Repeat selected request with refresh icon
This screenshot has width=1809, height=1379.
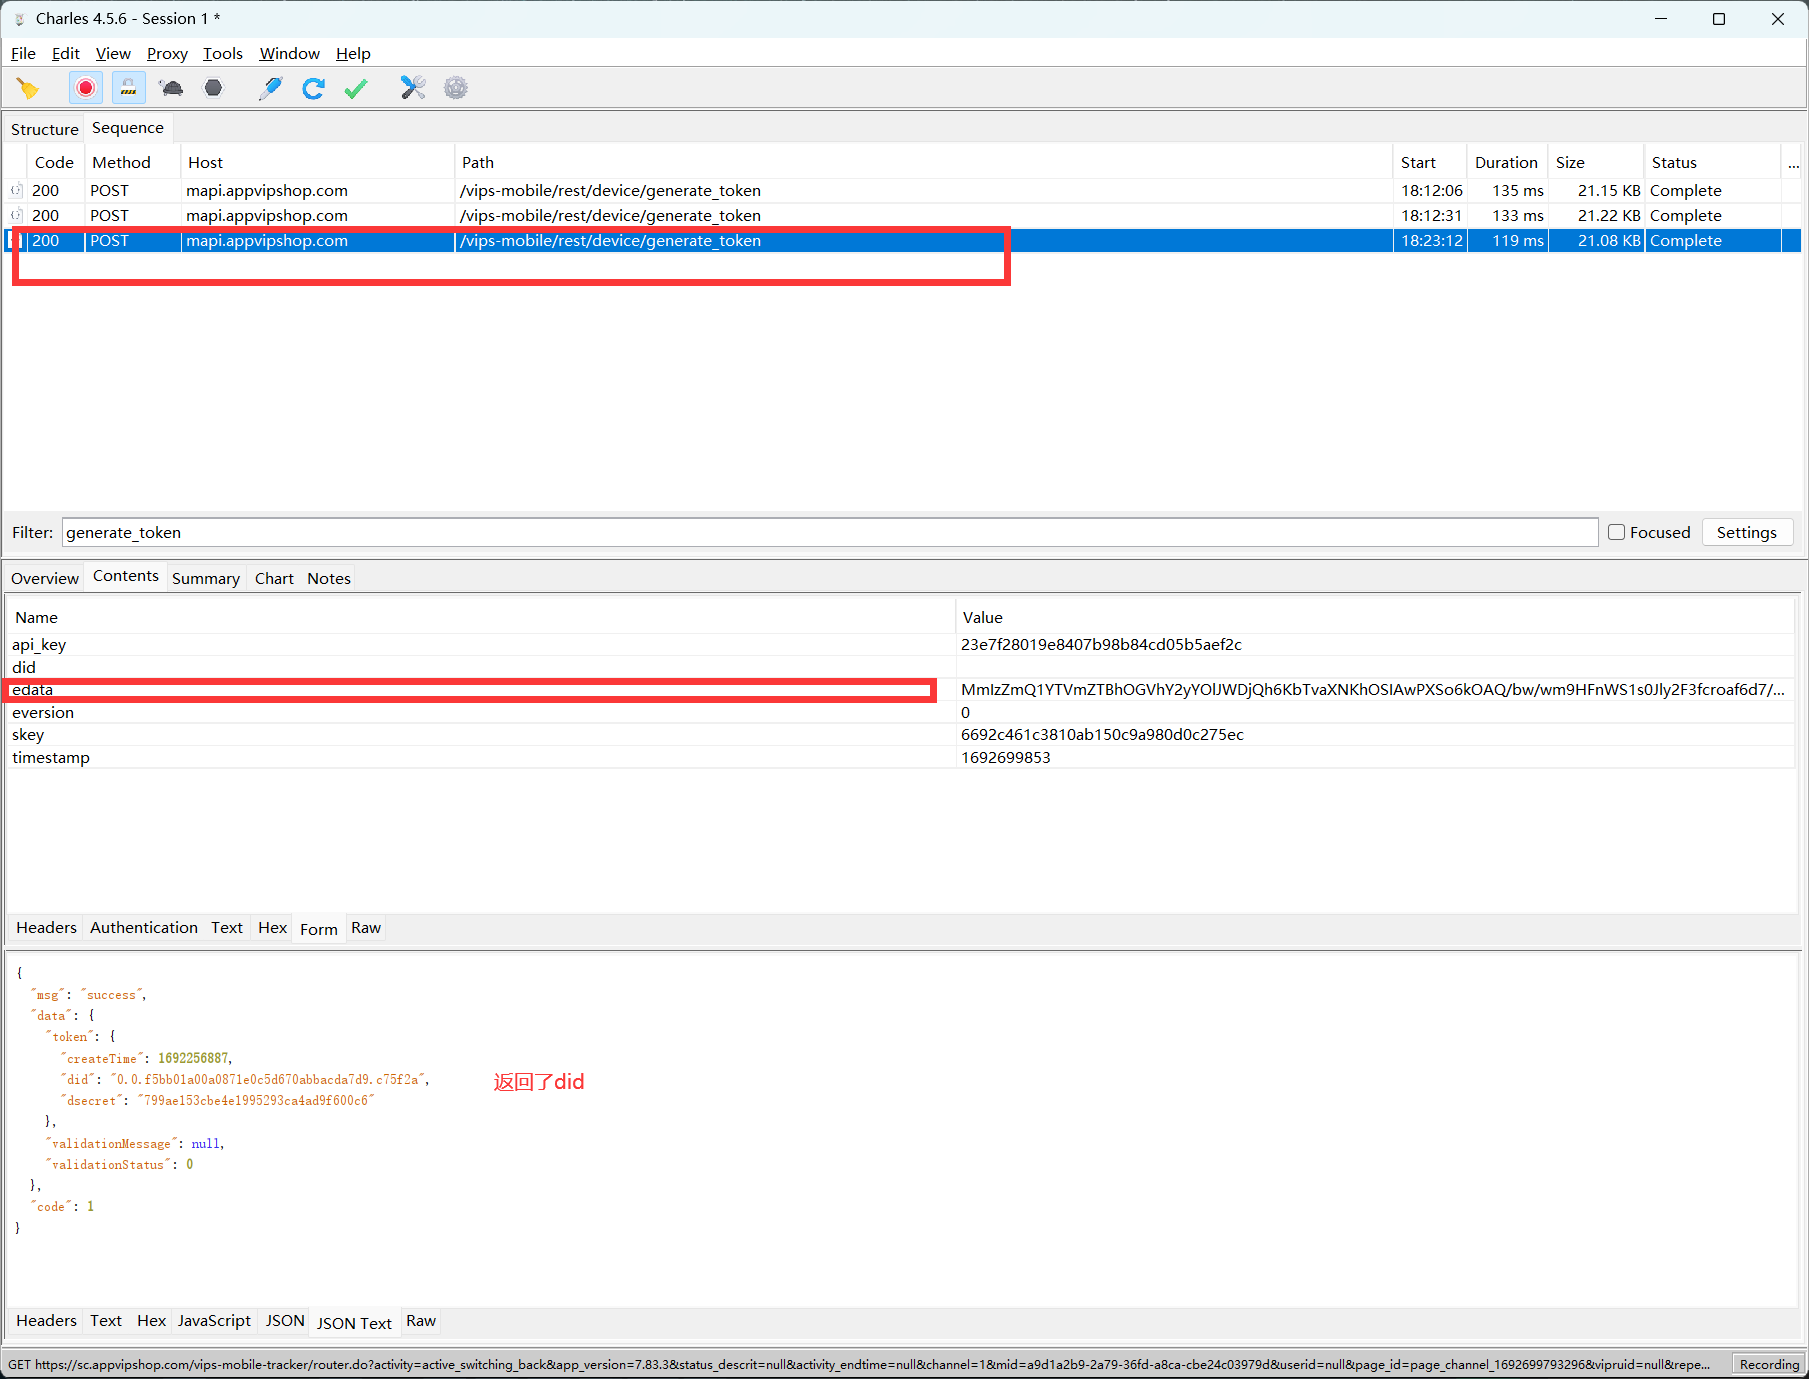[x=313, y=88]
